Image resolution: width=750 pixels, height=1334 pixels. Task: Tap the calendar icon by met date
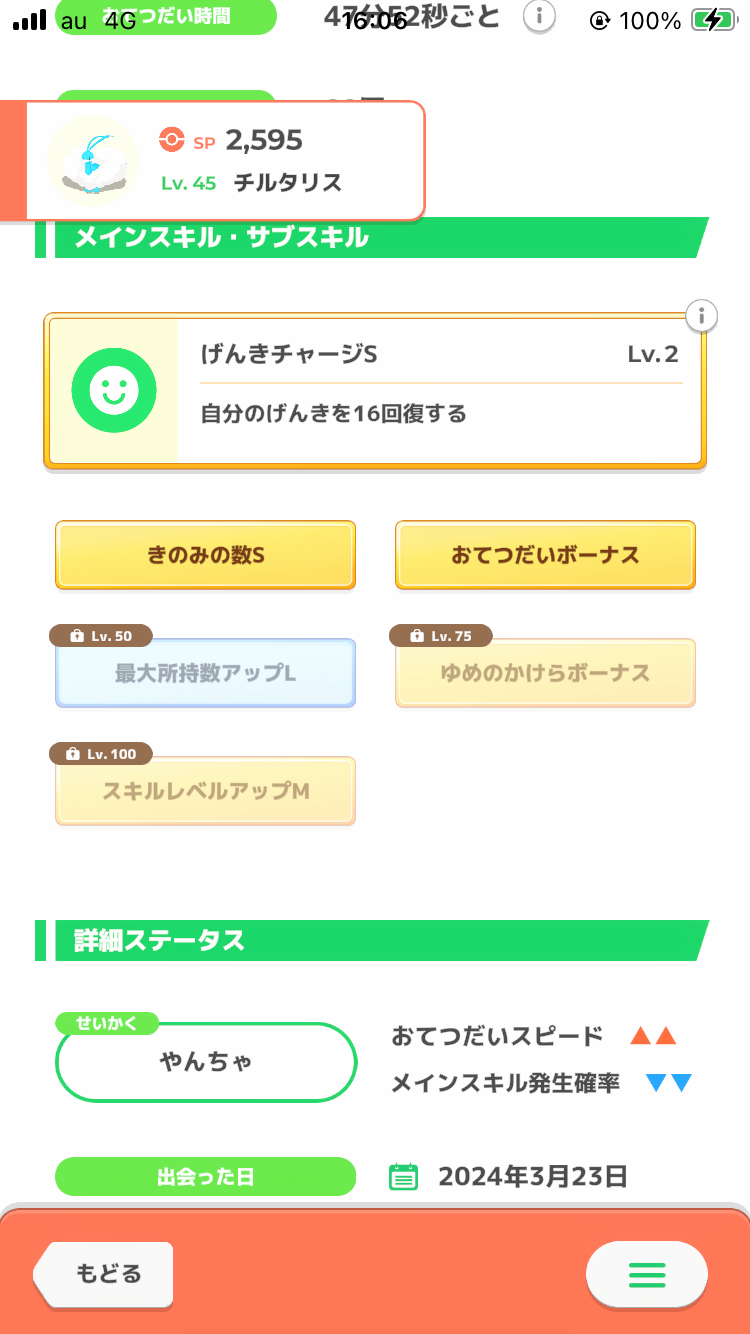[402, 1177]
